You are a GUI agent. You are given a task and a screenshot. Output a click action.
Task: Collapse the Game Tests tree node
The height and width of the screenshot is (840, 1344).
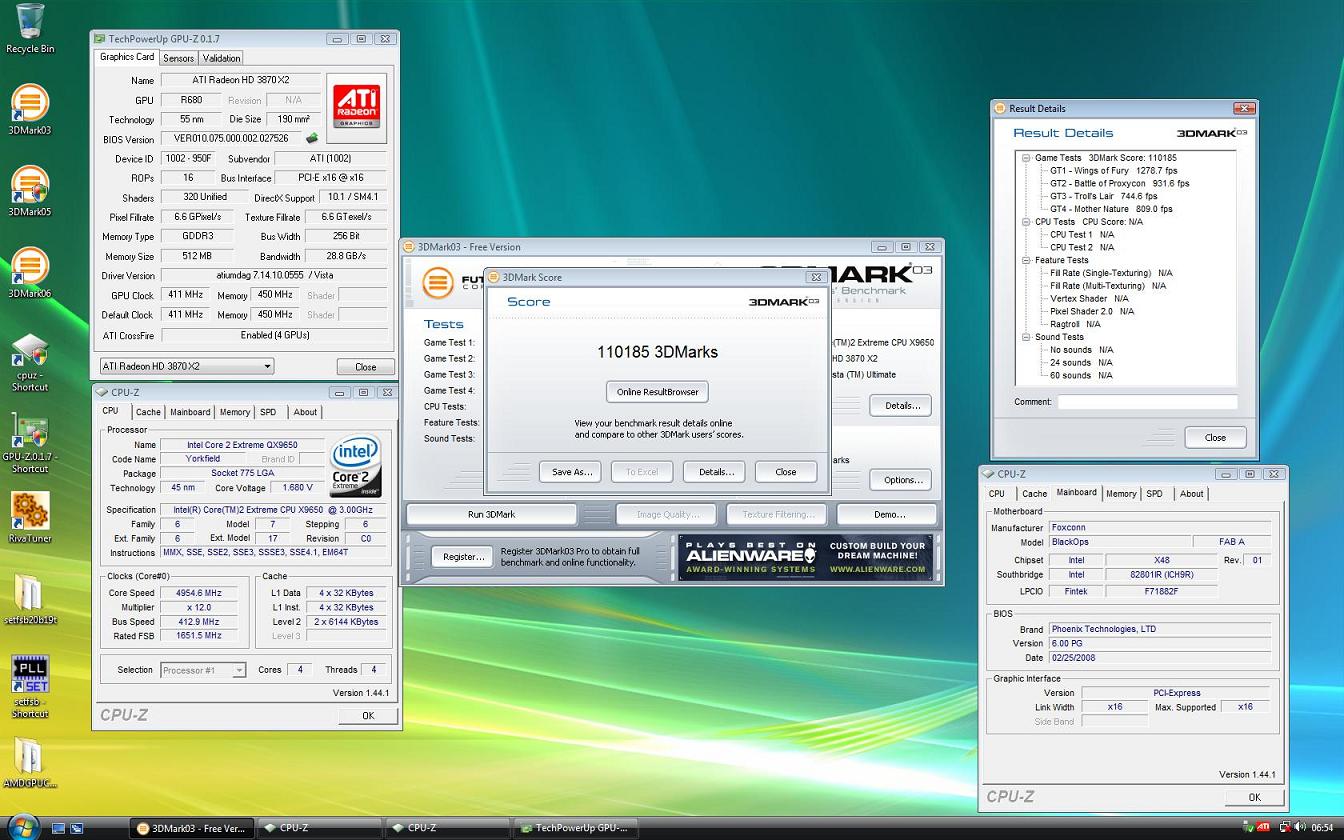(x=1026, y=158)
